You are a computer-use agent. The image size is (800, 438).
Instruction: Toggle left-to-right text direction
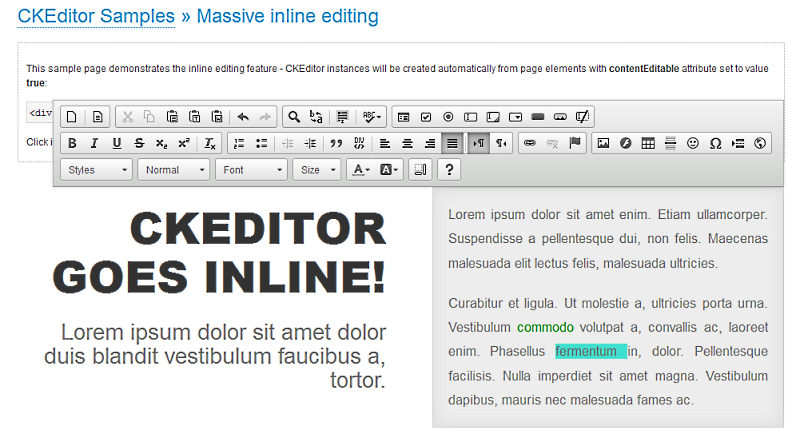479,143
